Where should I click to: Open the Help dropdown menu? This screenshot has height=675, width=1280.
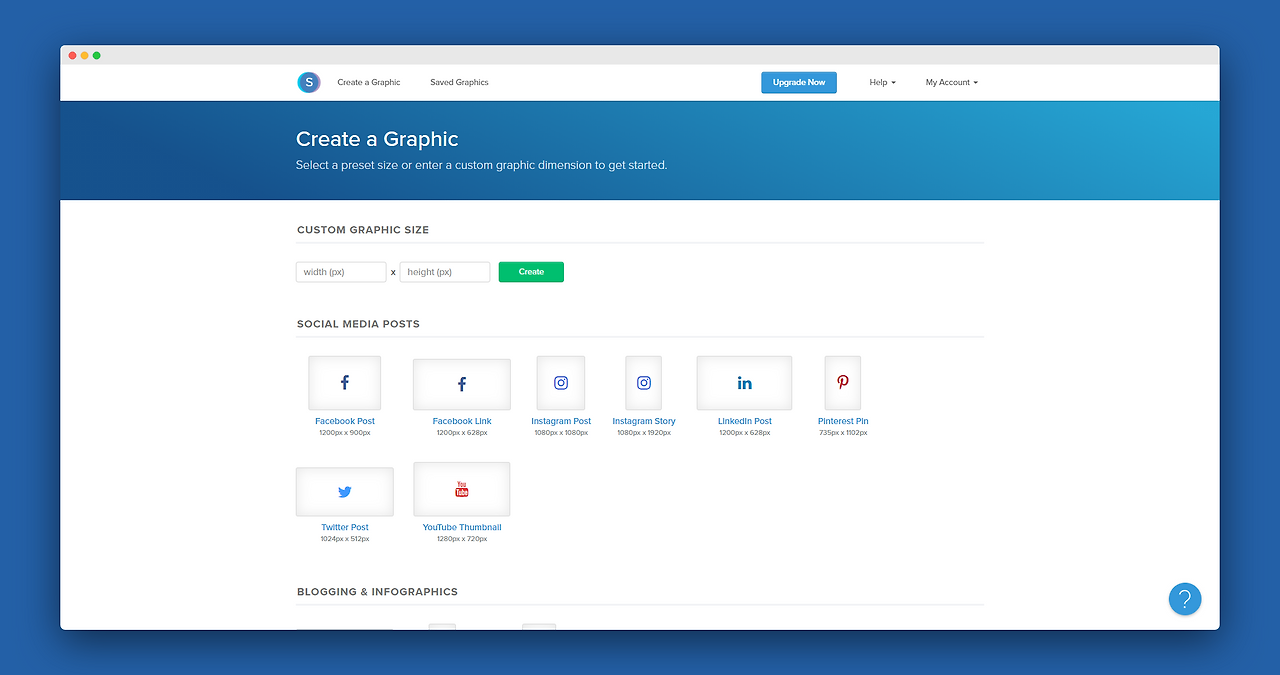point(882,82)
